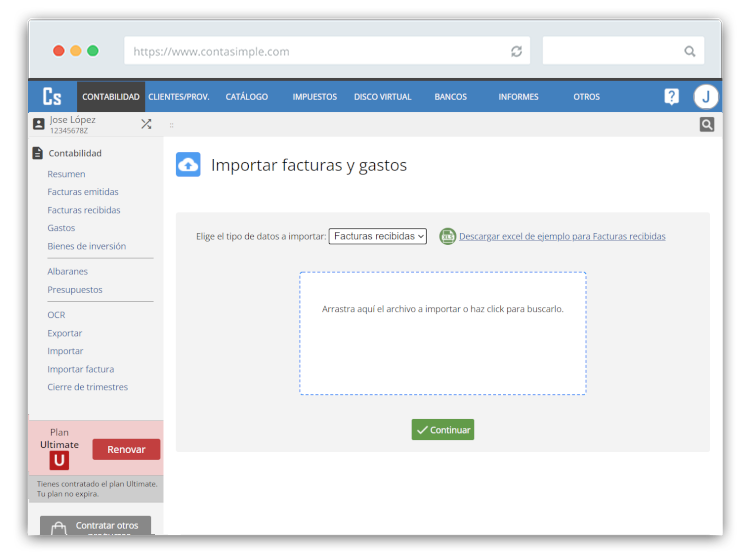
Task: Click the macOS red close window dot
Action: [59, 51]
